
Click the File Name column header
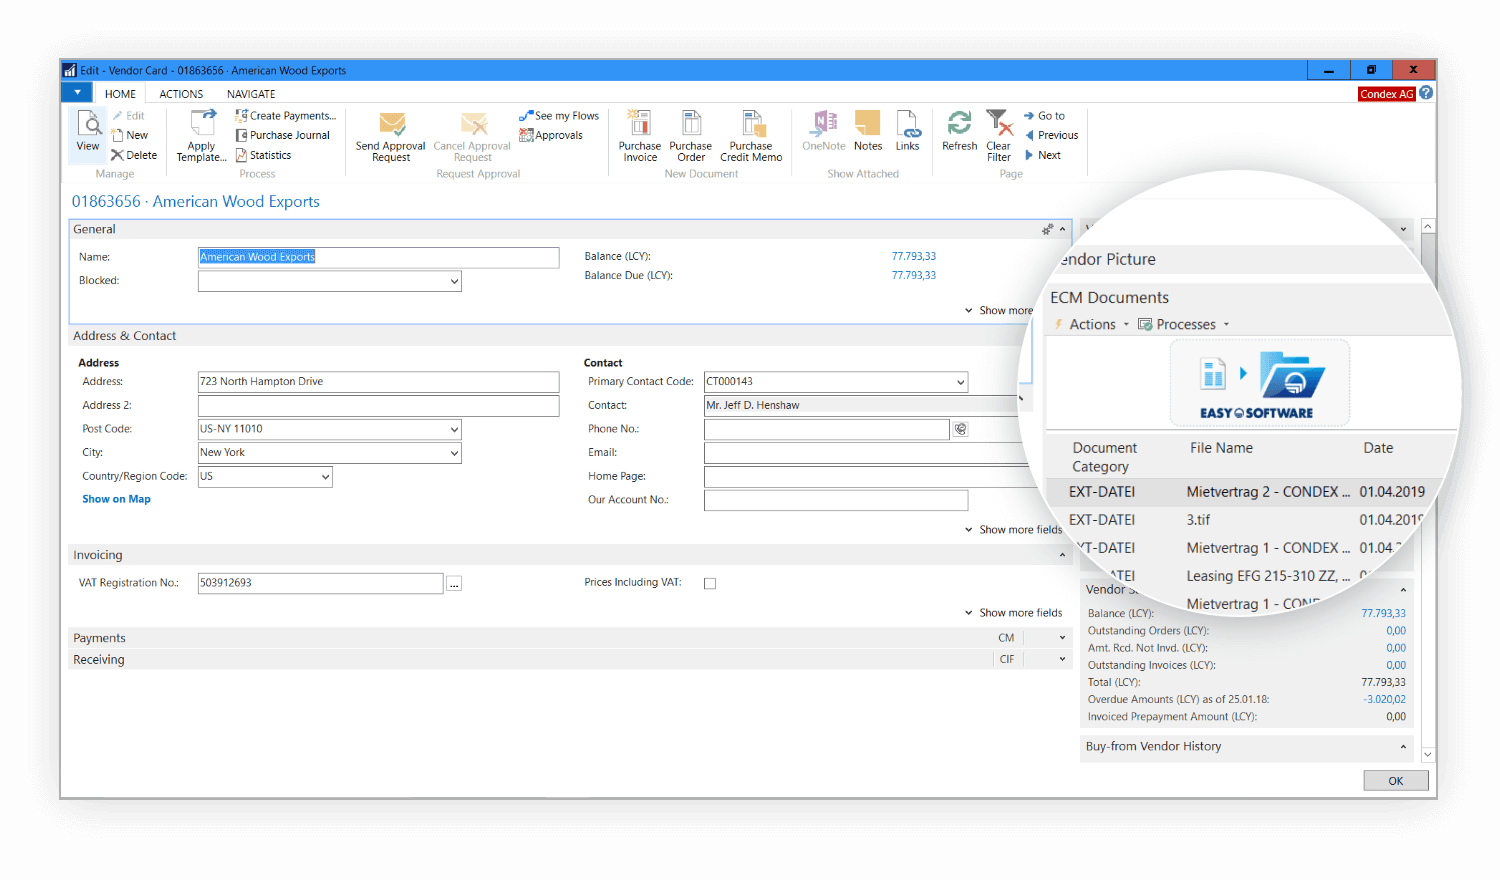pos(1221,448)
